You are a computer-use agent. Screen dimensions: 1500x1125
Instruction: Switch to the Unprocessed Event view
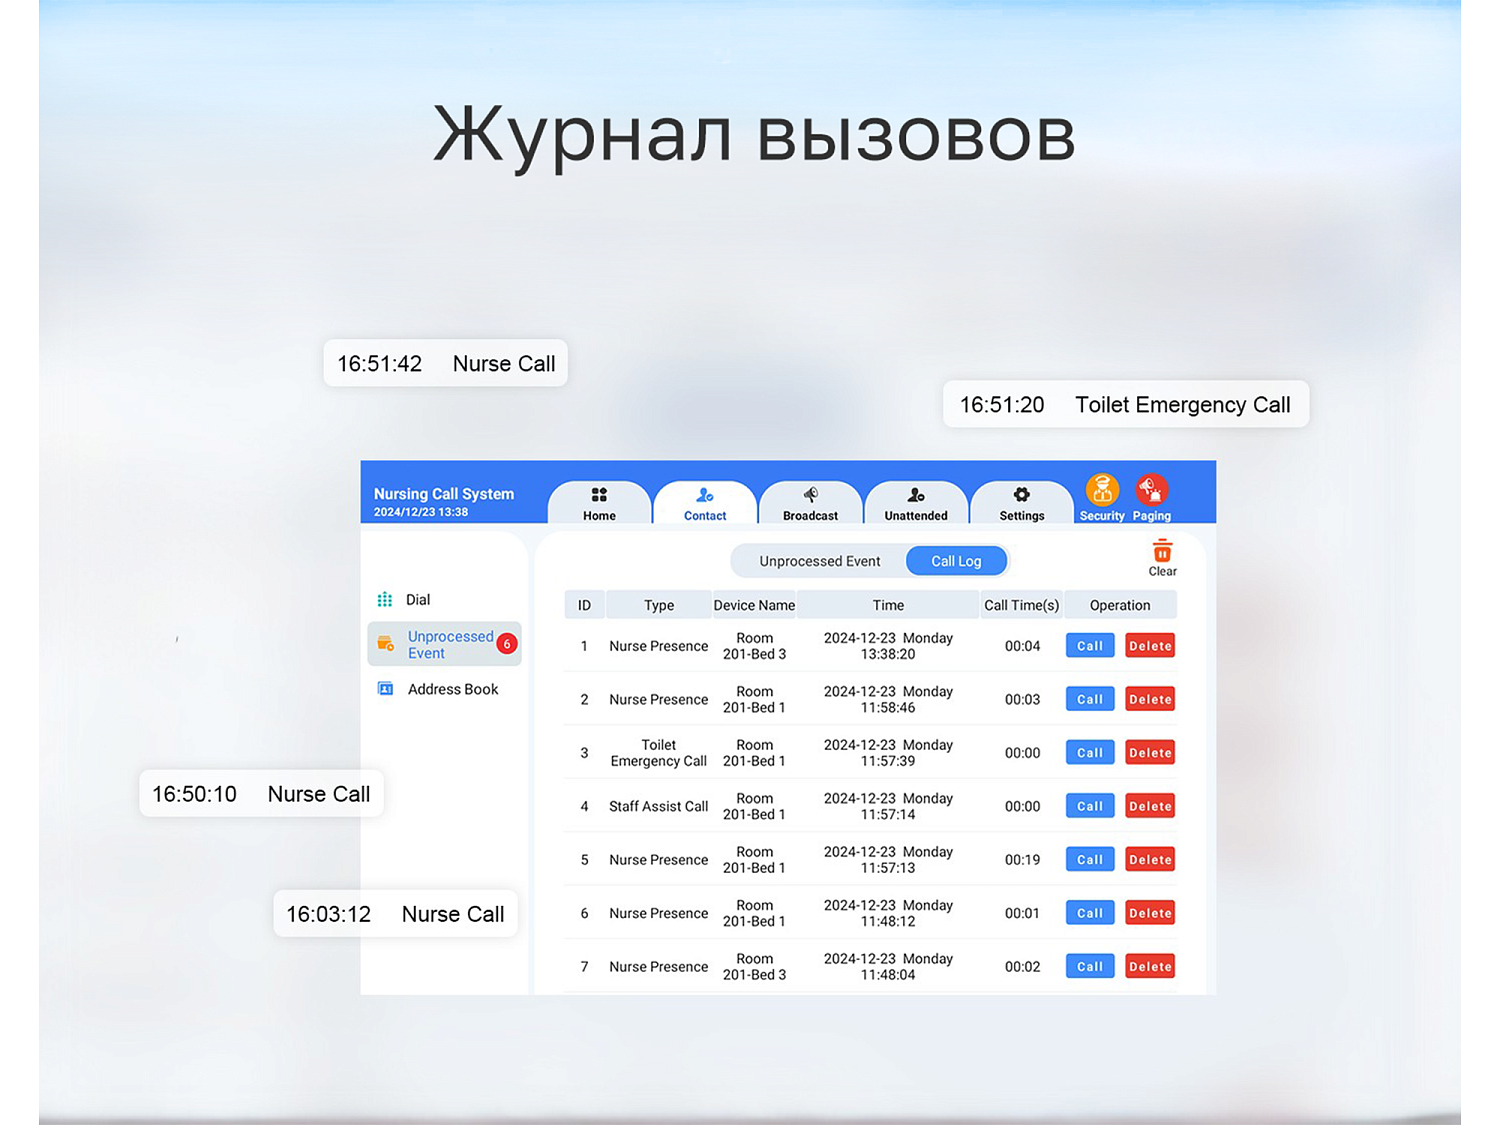(x=820, y=560)
